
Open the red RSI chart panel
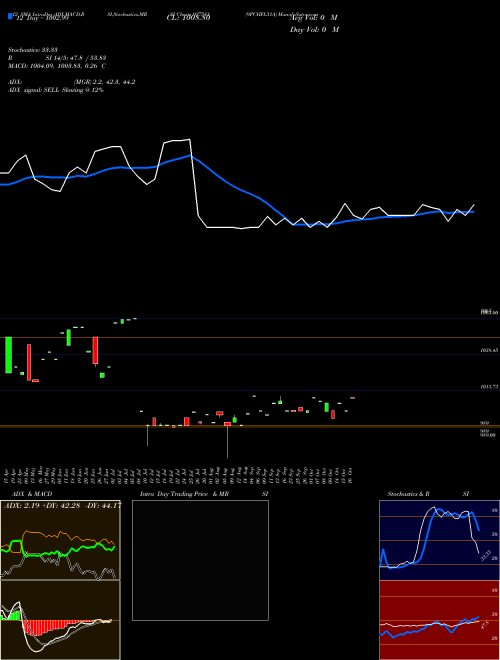click(x=439, y=620)
